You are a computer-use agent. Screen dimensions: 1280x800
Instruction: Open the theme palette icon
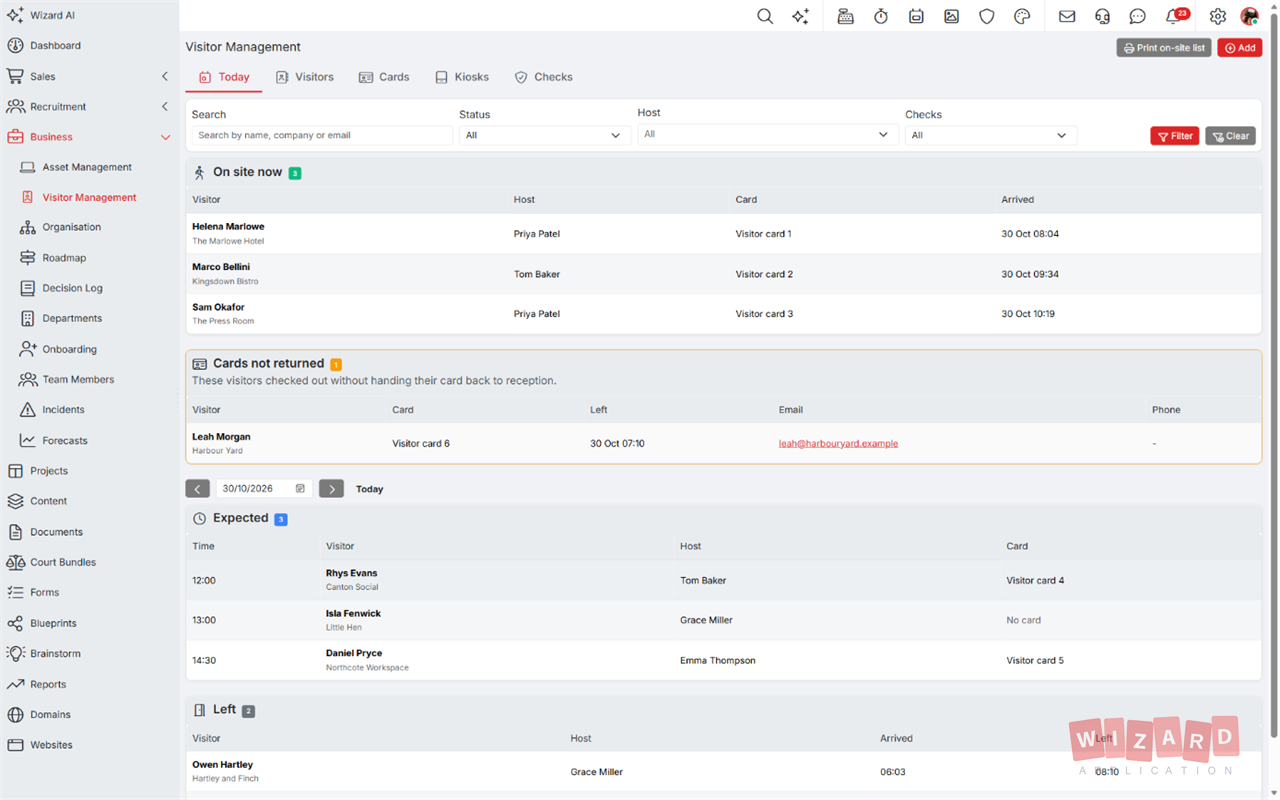click(1022, 16)
